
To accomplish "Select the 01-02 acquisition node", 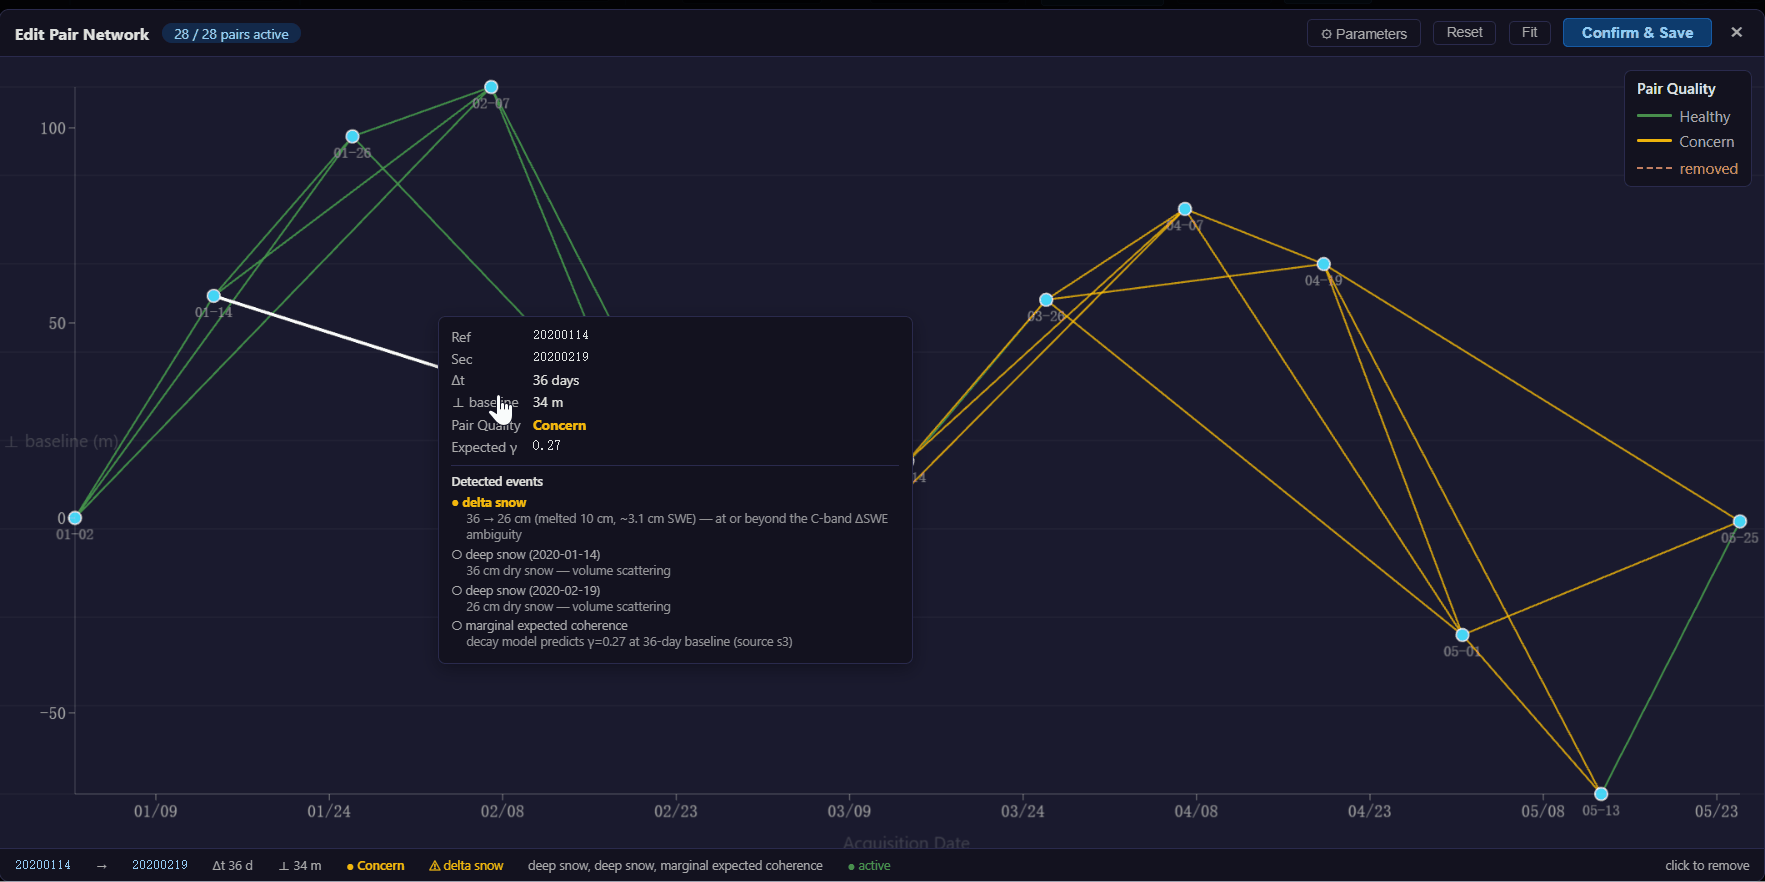I will point(75,518).
